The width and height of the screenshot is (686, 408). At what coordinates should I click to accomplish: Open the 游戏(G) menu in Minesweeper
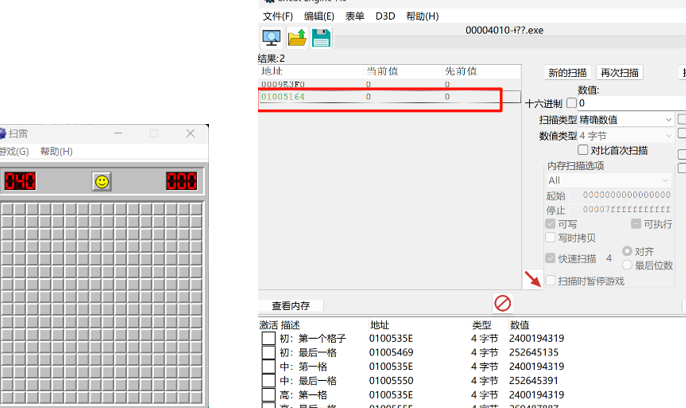point(14,151)
